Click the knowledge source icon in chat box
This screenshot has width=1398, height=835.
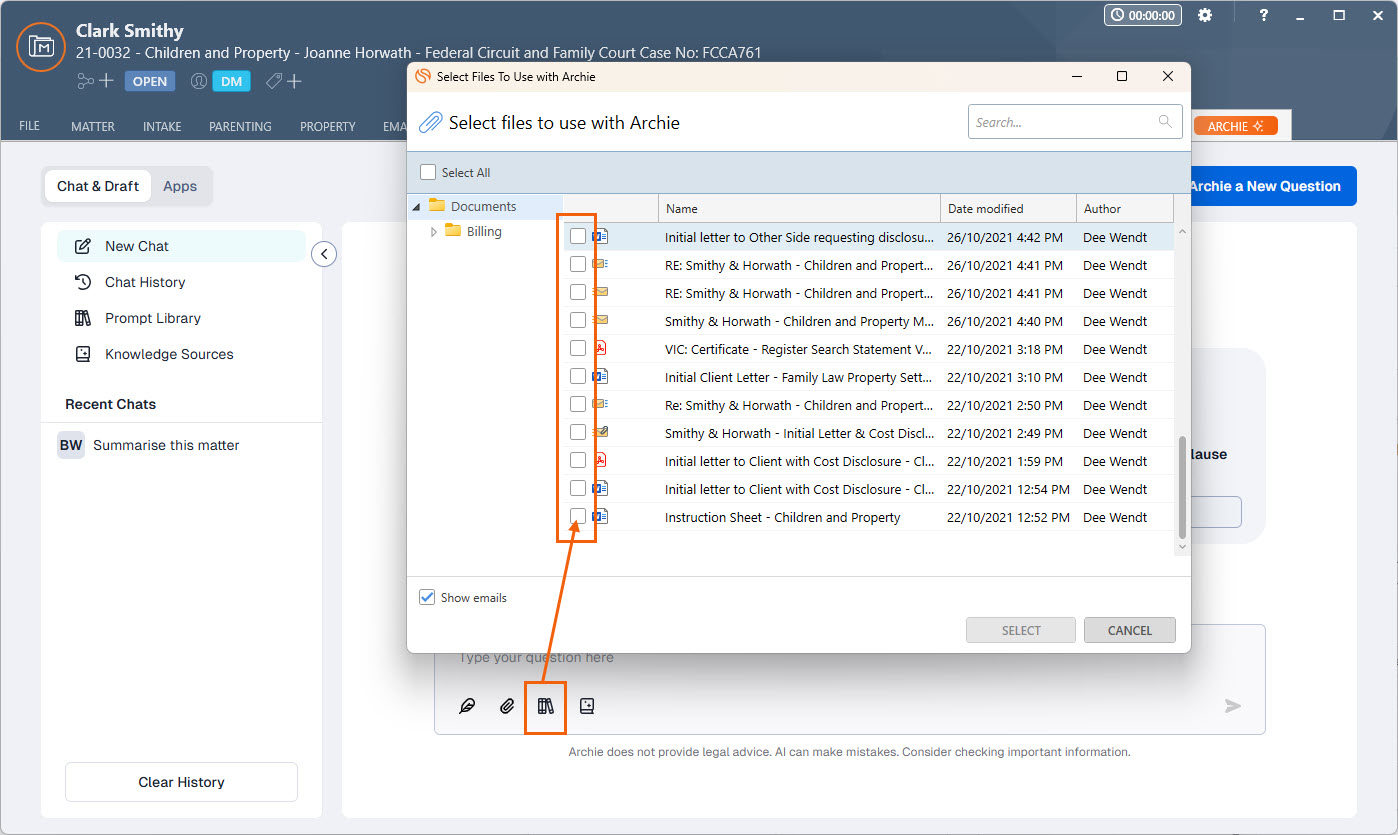click(587, 706)
